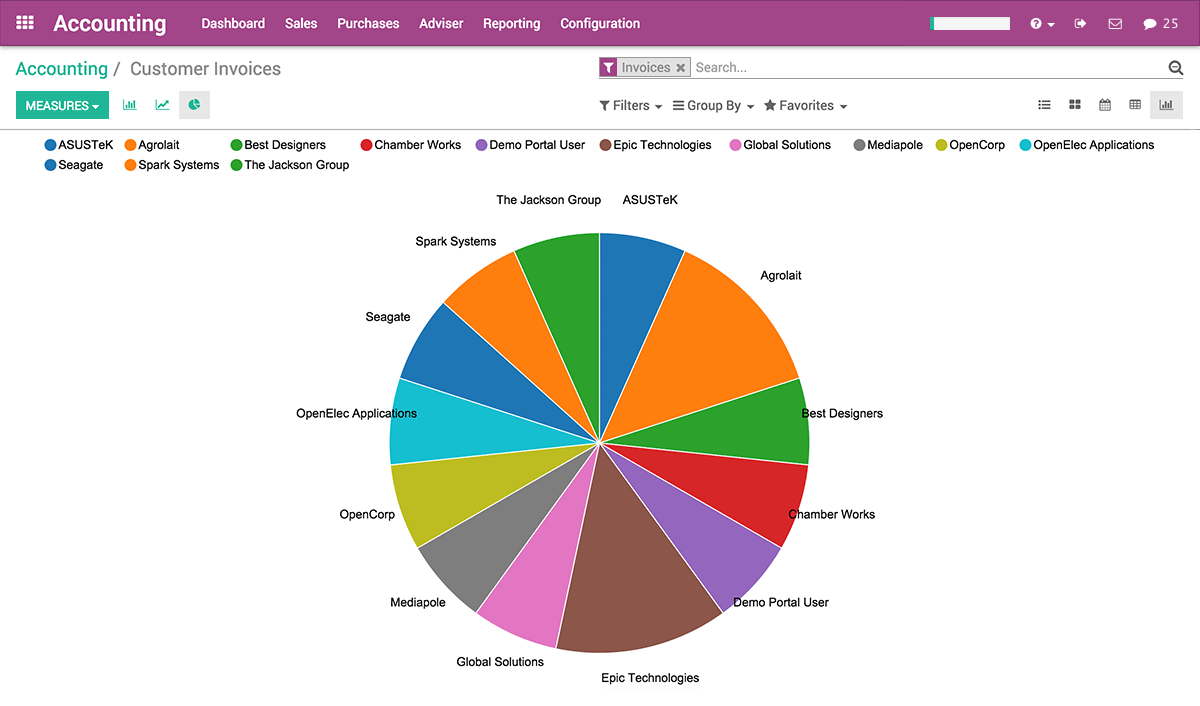Select the bar chart type
Viewport: 1200px width, 706px height.
coord(129,105)
